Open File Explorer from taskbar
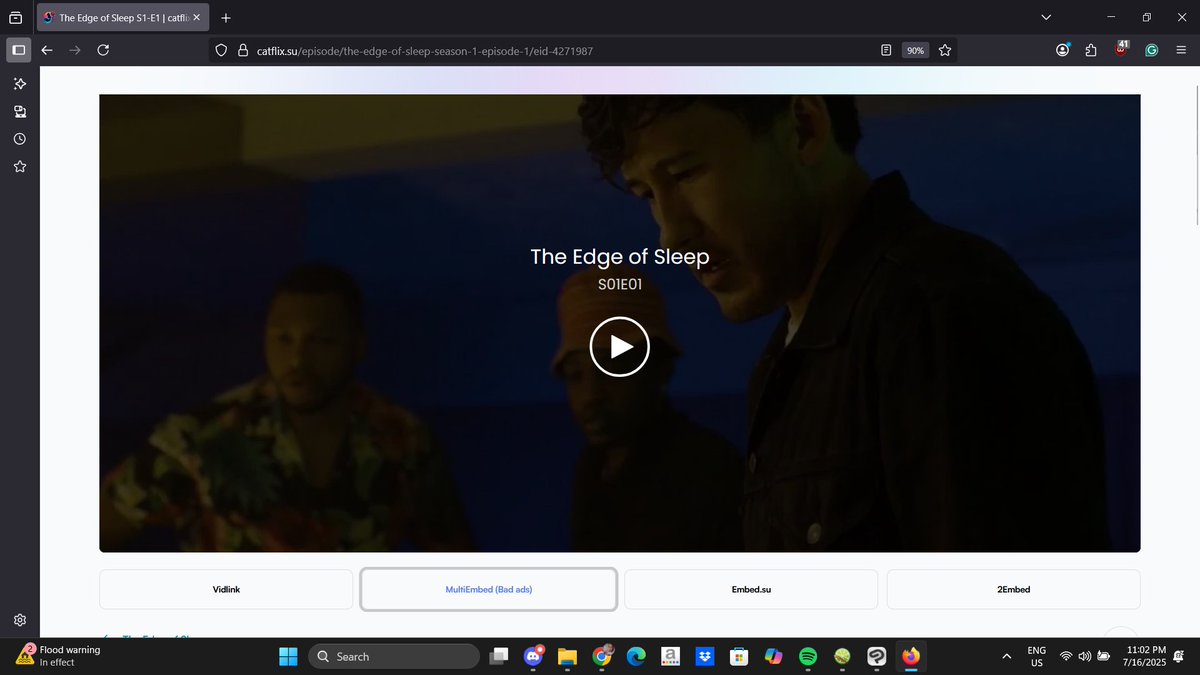This screenshot has width=1200, height=675. tap(567, 656)
